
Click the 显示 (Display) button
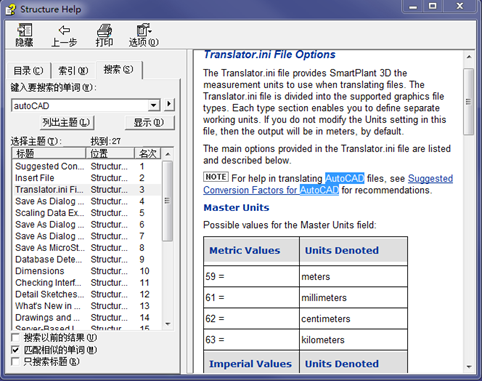[x=149, y=122]
